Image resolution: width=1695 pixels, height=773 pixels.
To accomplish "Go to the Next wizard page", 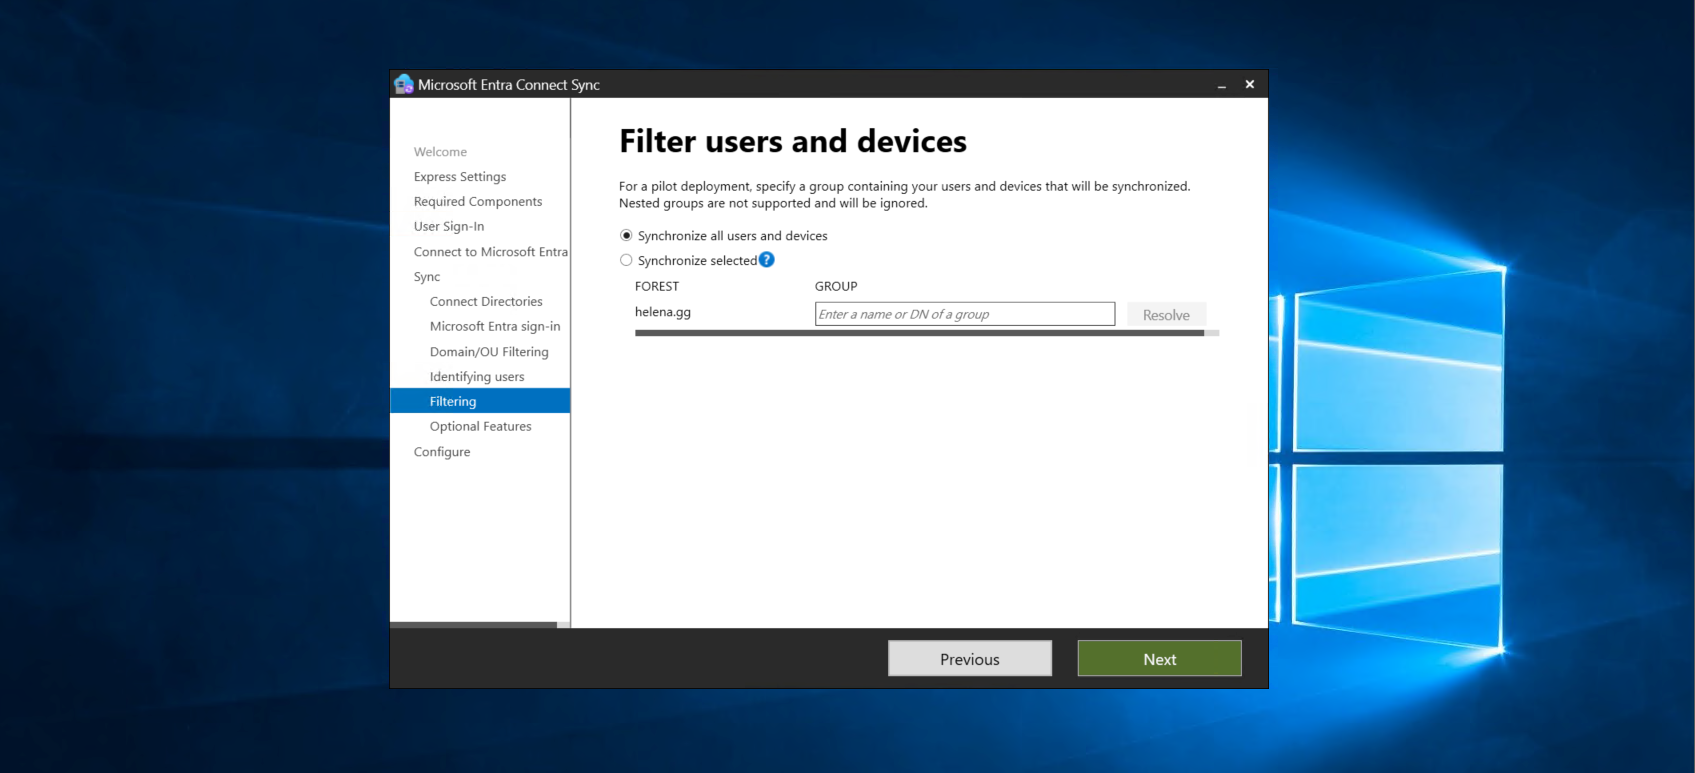I will (1159, 659).
